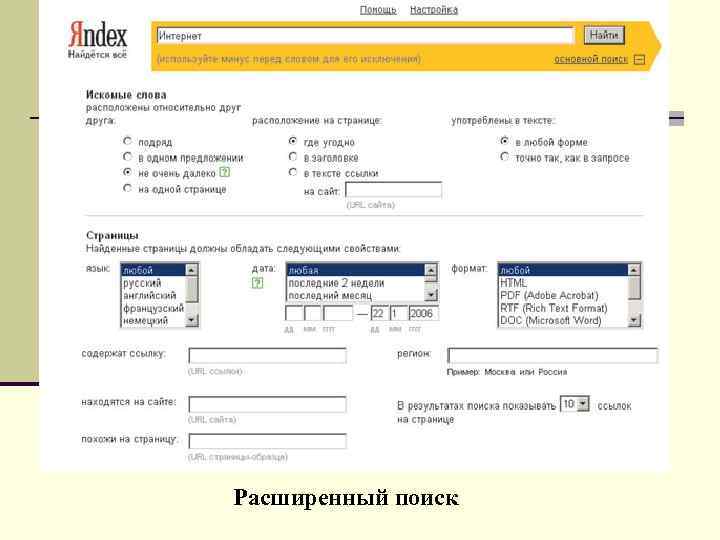Open the date help question-mark icon
The width and height of the screenshot is (720, 540).
point(257,283)
